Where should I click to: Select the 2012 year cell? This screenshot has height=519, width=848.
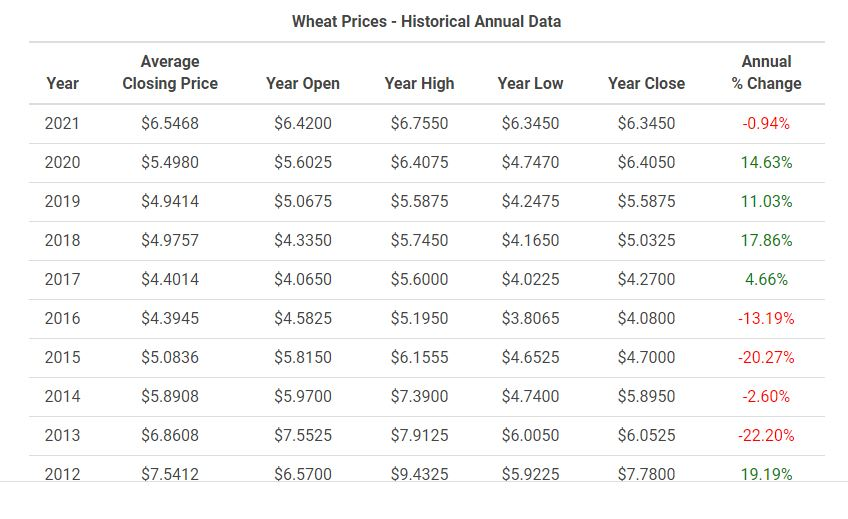(x=62, y=474)
